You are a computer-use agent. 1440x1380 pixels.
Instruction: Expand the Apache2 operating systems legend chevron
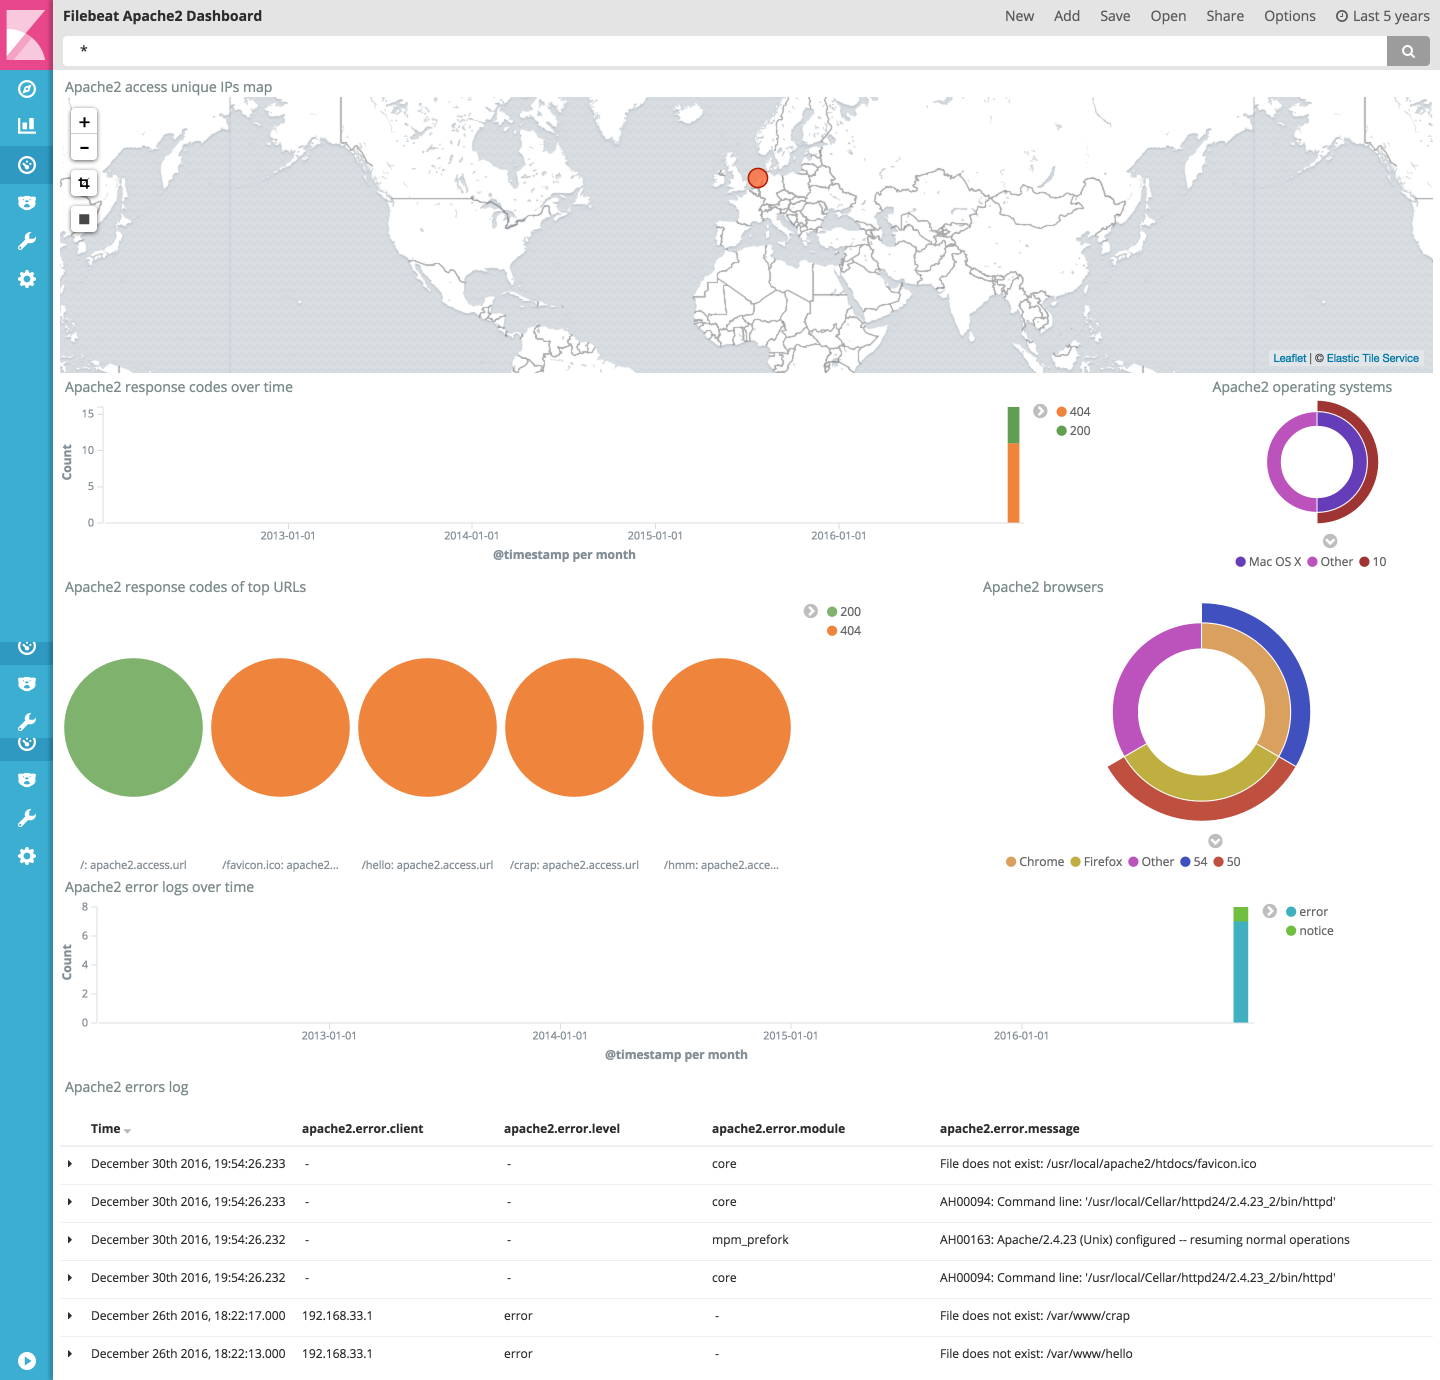[1329, 541]
